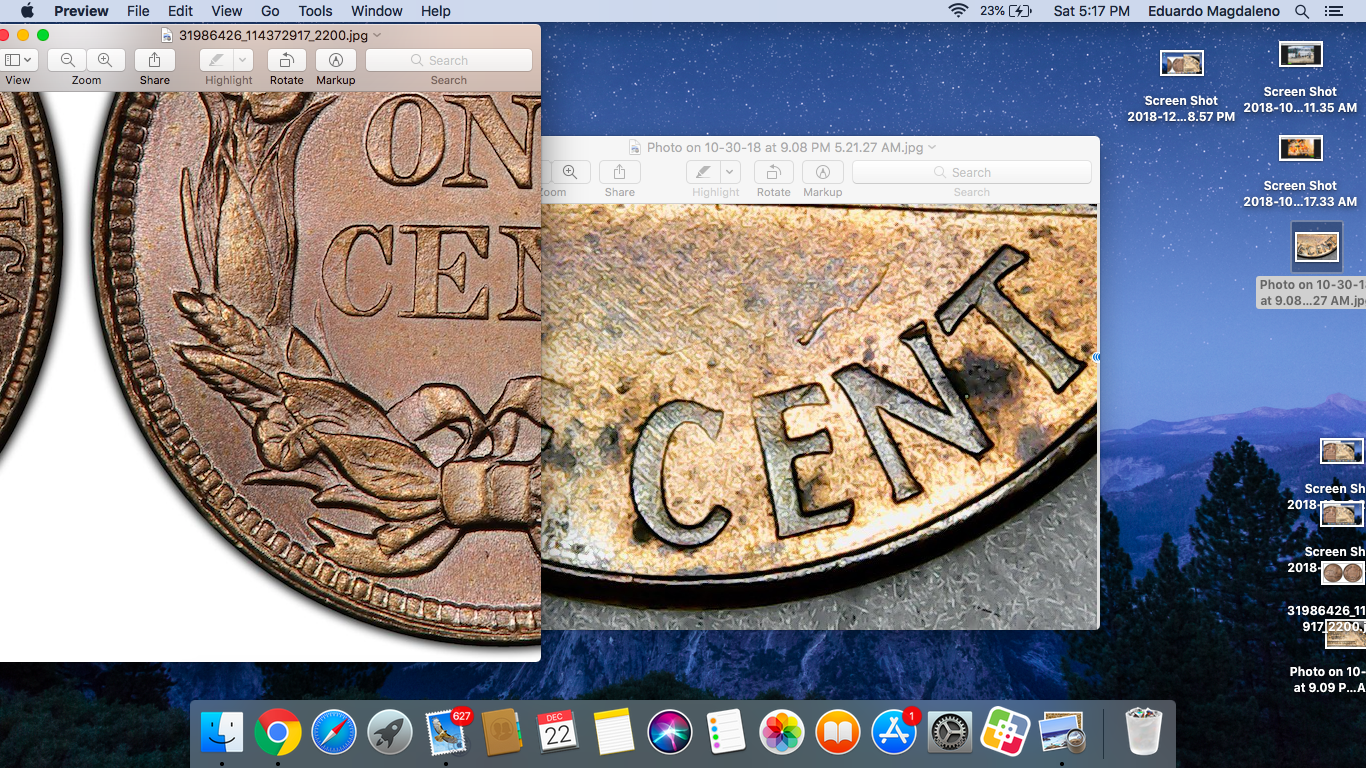The image size is (1366, 768).
Task: Zoom out in the 31986426 image window
Action: coord(67,60)
